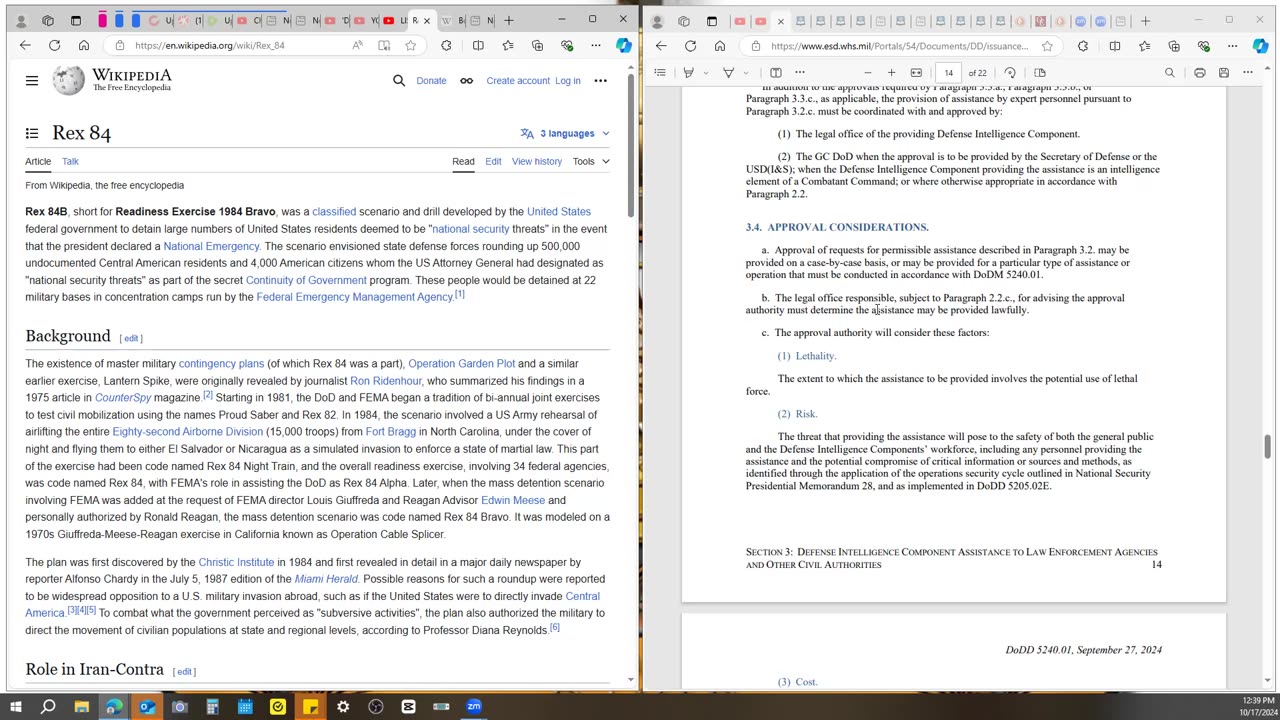Open Copilot in the Wikipedia browser window
Image resolution: width=1280 pixels, height=720 pixels.
623,45
